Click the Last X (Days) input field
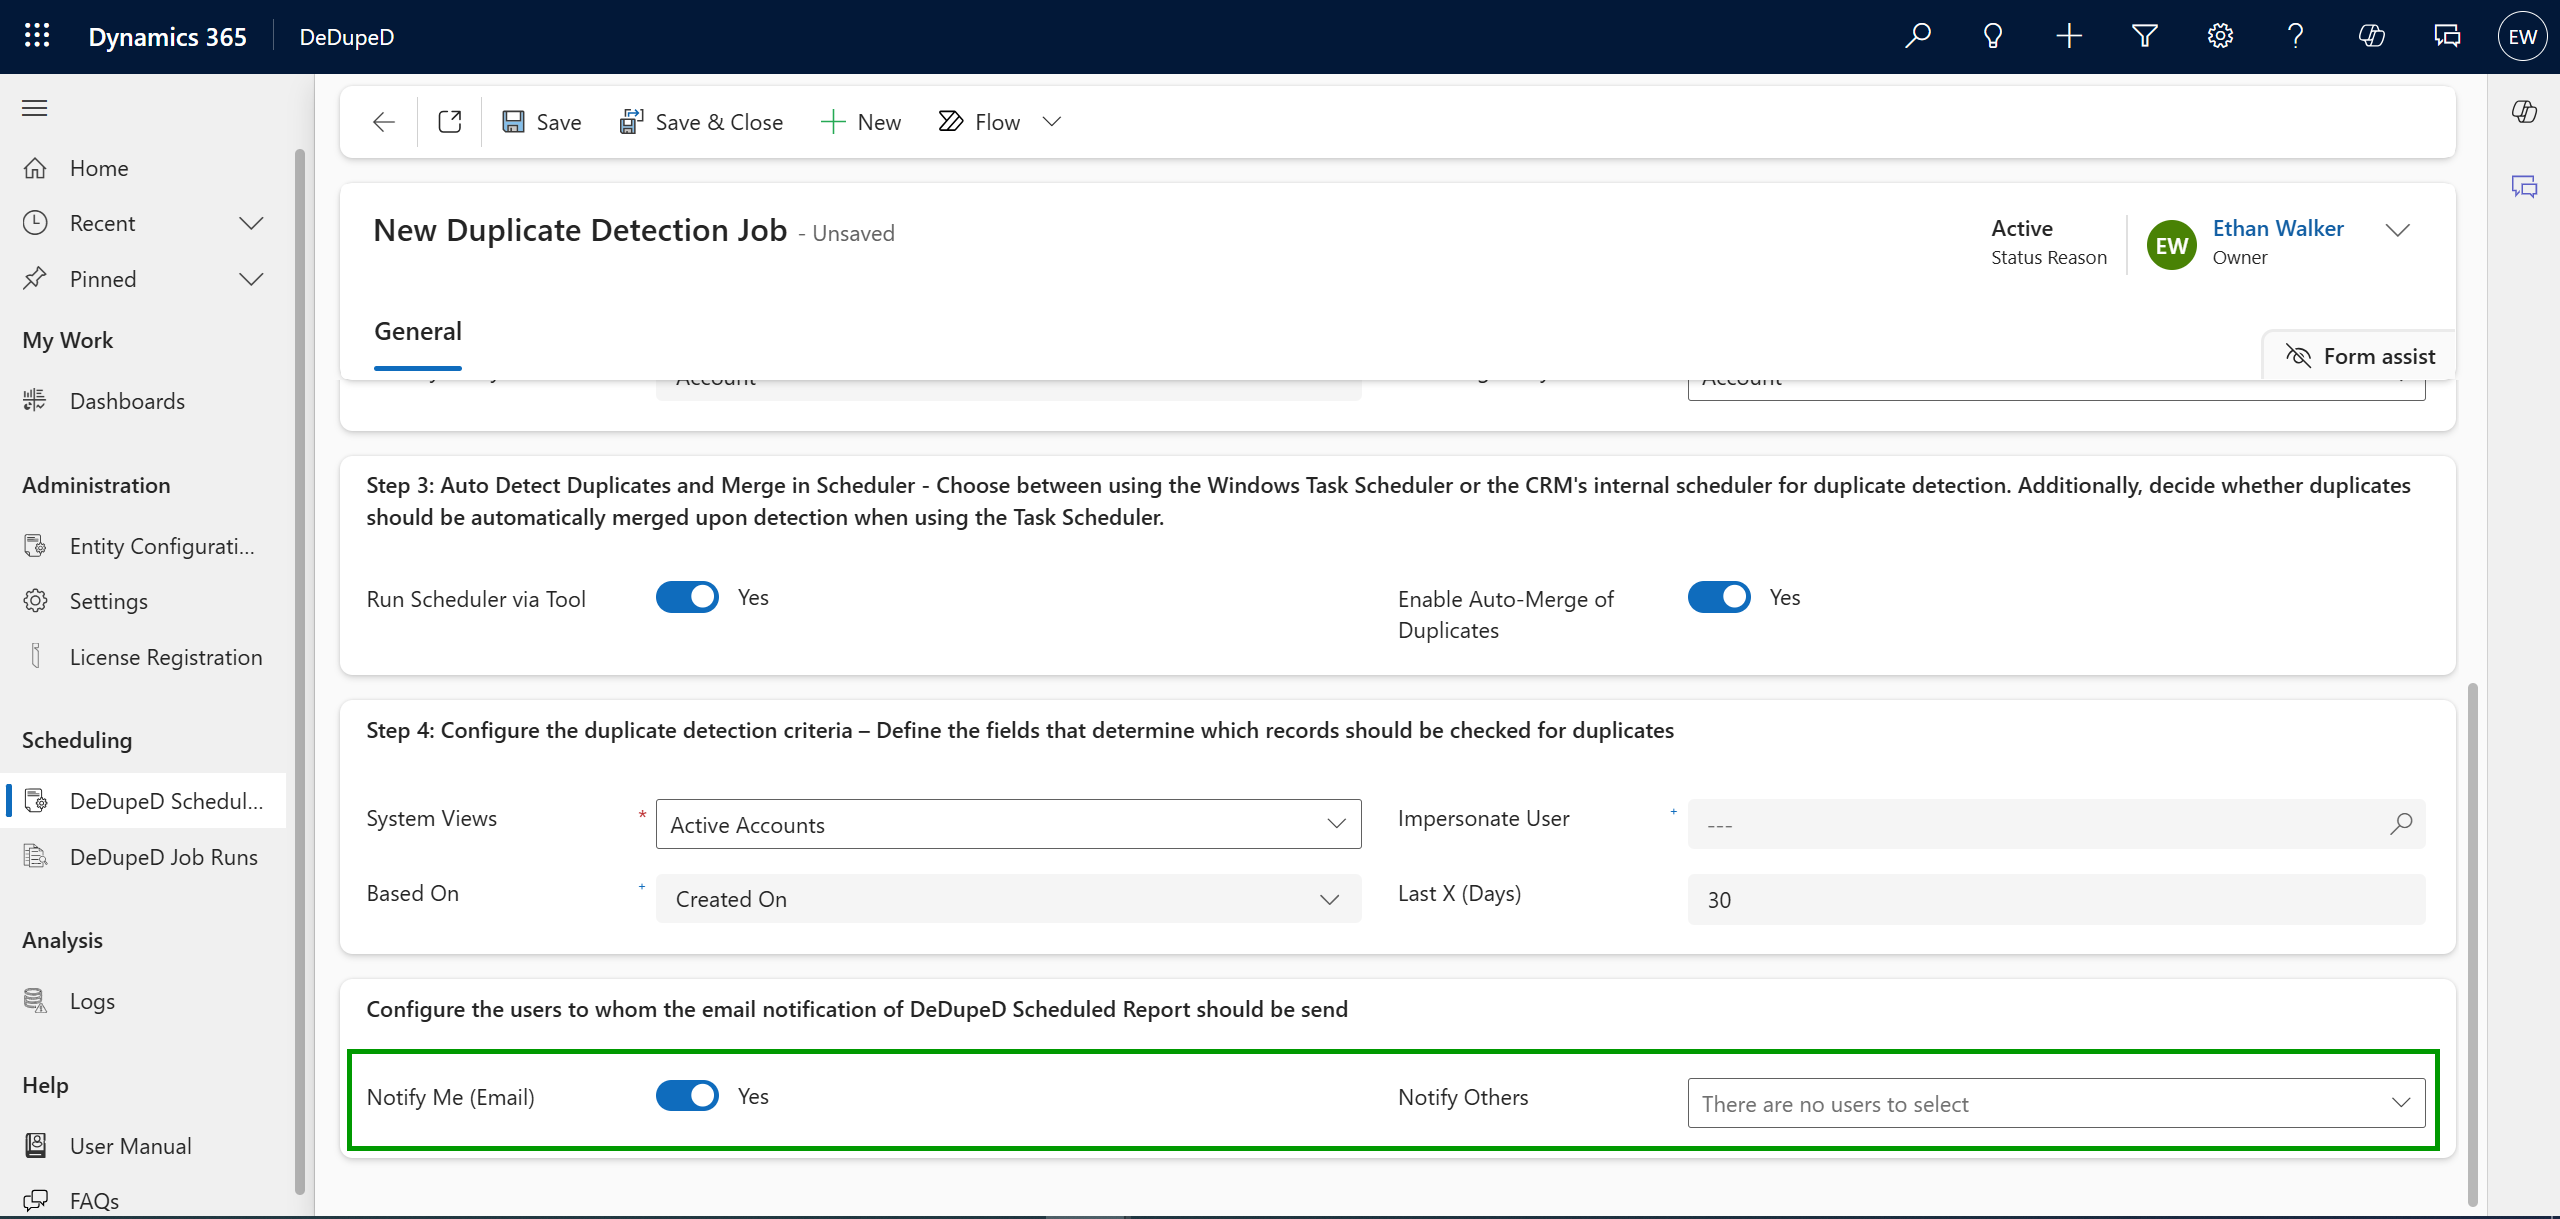The image size is (2560, 1219). pos(2056,899)
